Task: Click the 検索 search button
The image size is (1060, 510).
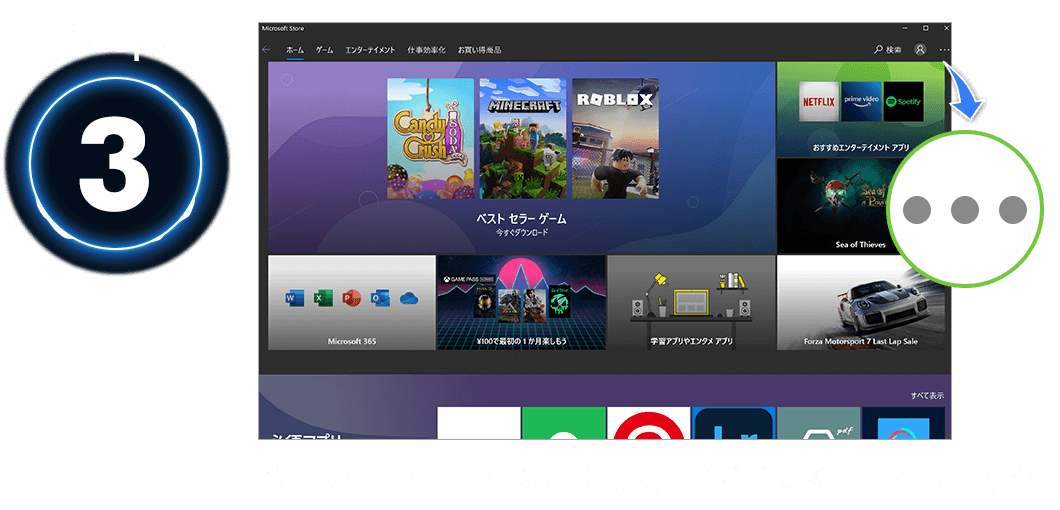Action: (x=888, y=49)
